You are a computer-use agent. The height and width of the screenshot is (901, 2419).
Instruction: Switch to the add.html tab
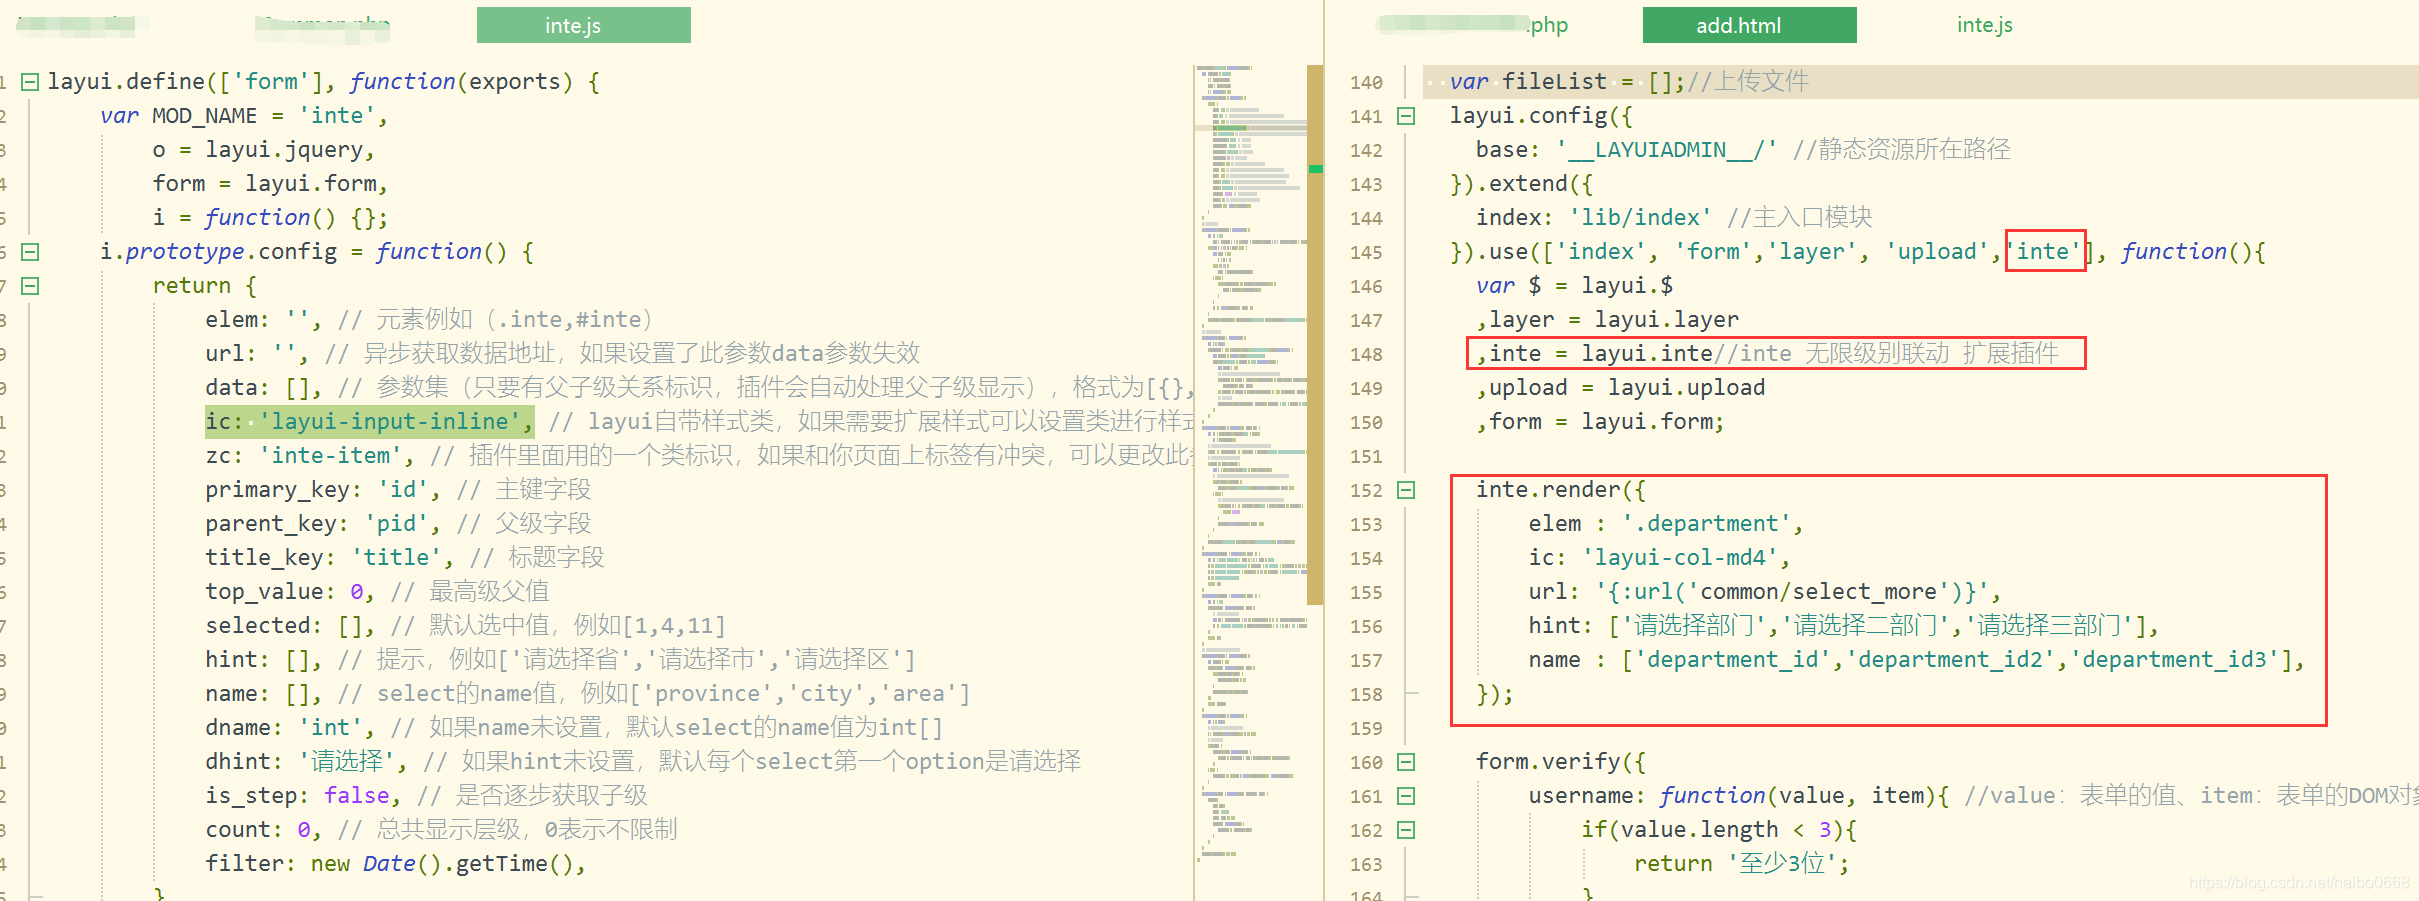click(1748, 25)
